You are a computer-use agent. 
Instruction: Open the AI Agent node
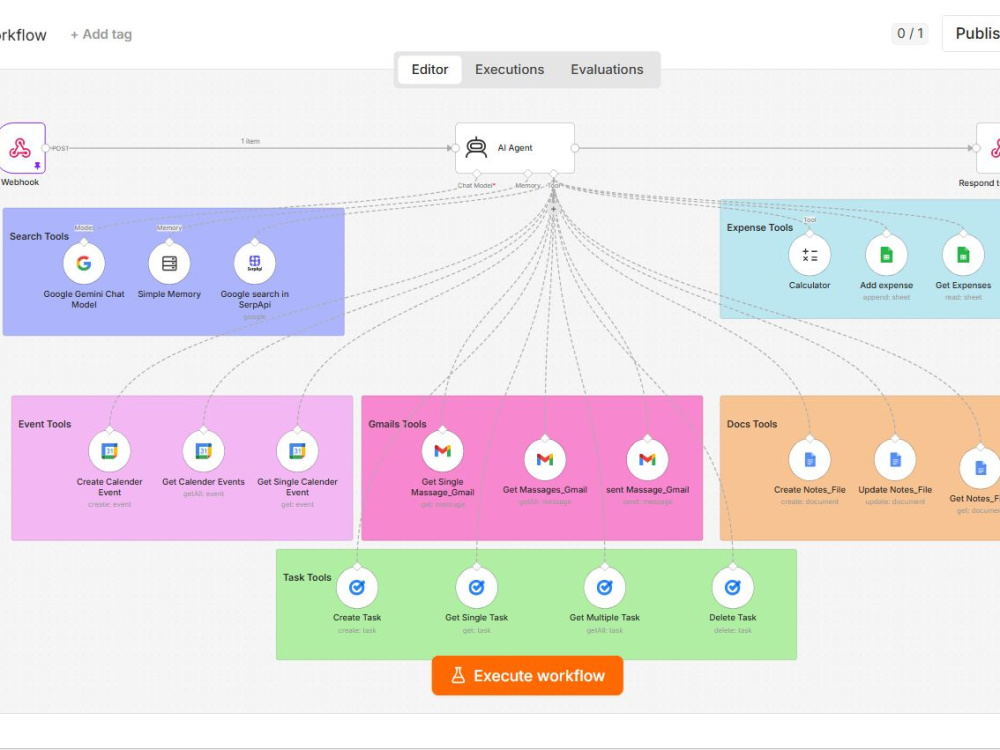515,148
